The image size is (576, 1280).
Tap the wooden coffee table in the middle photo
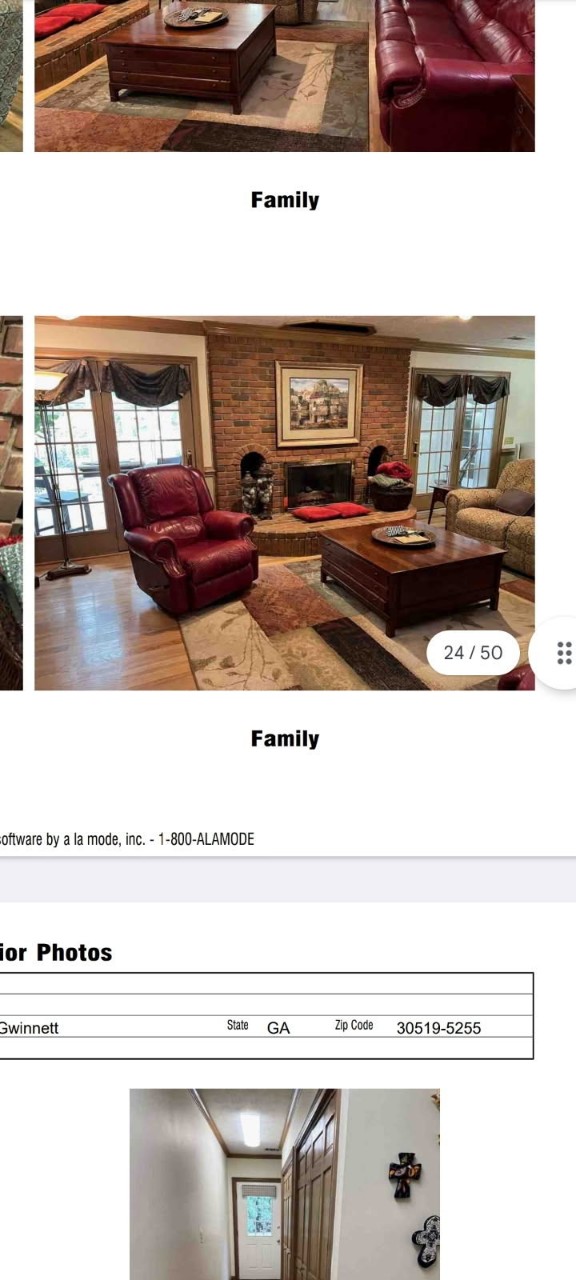(x=413, y=574)
